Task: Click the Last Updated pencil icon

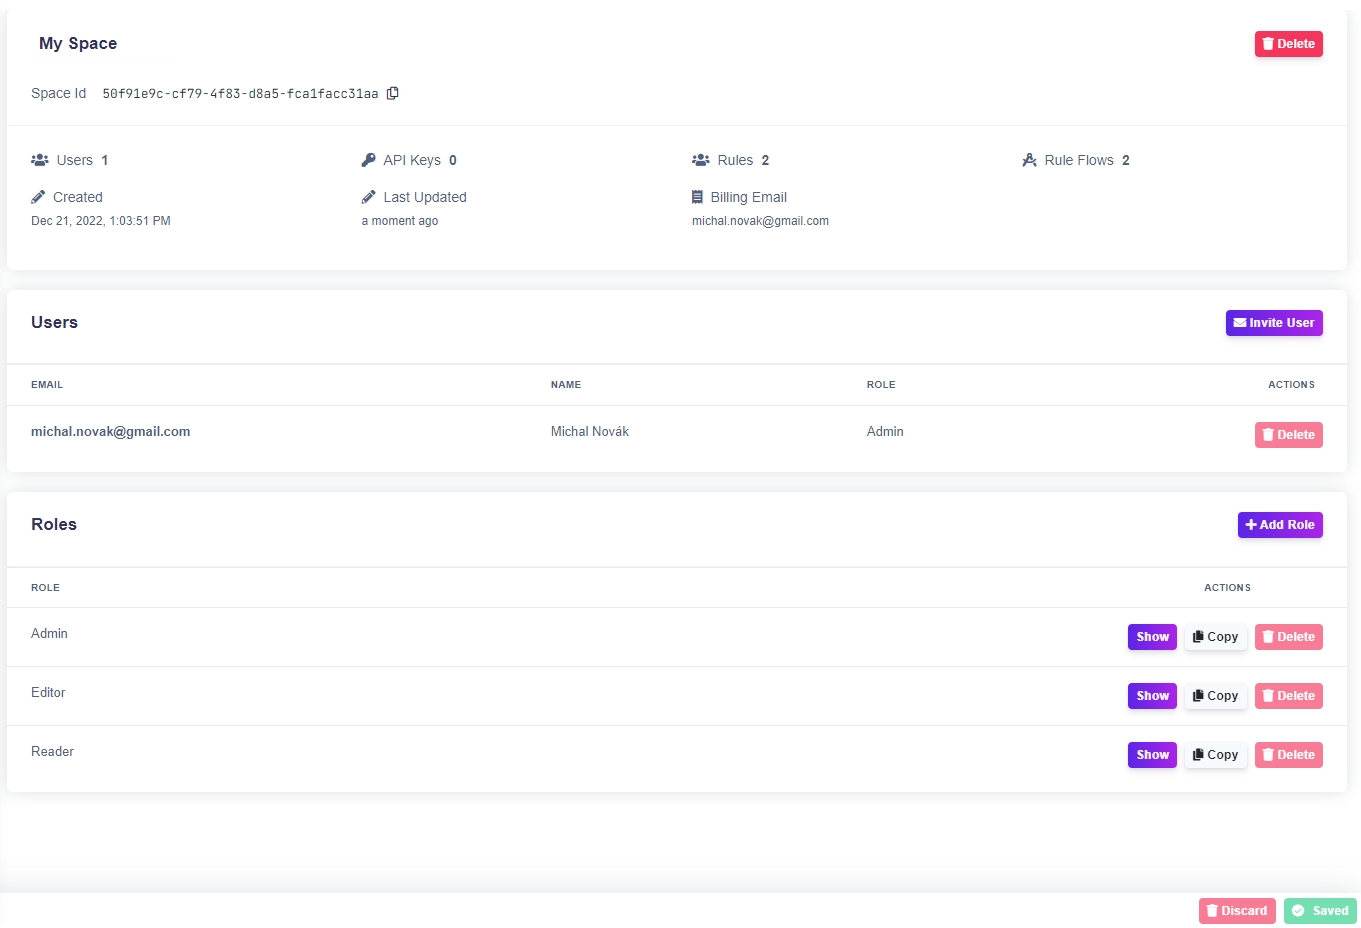Action: pyautogui.click(x=368, y=197)
